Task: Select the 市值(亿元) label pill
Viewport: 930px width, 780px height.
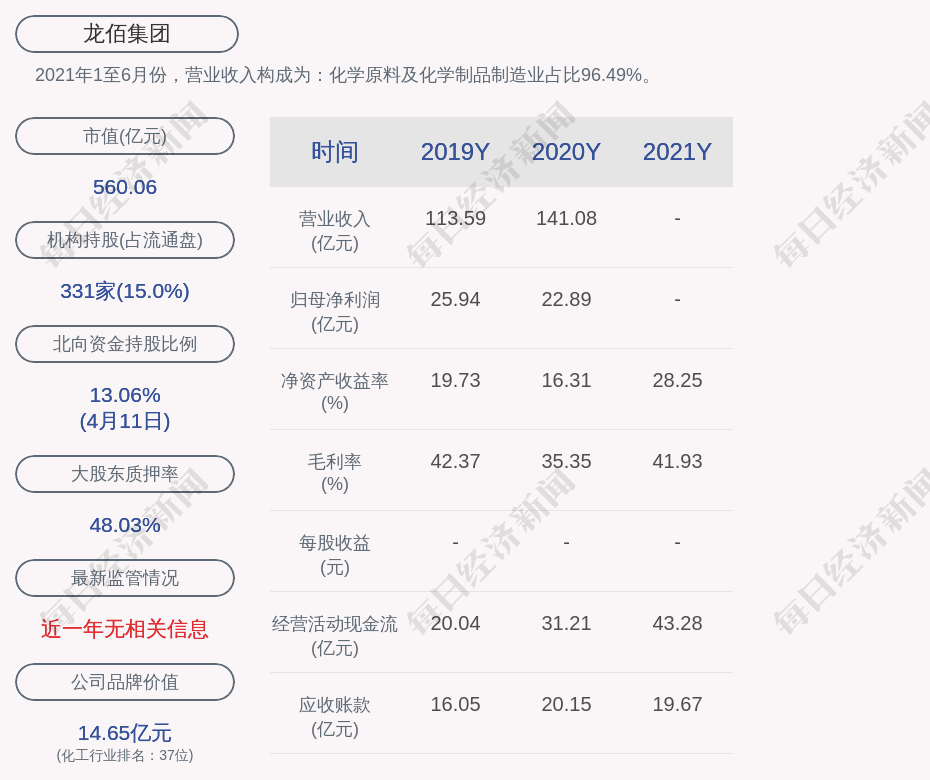Action: tap(125, 136)
